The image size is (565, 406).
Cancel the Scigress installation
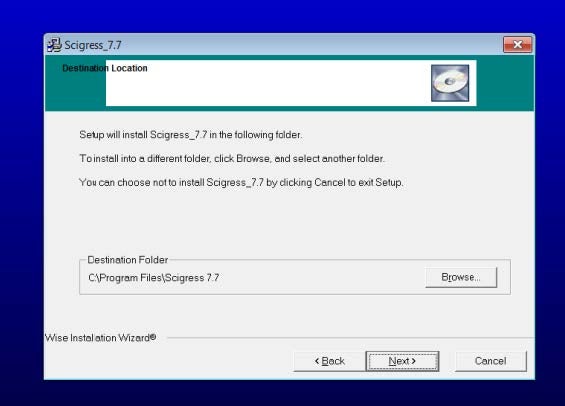[x=490, y=361]
